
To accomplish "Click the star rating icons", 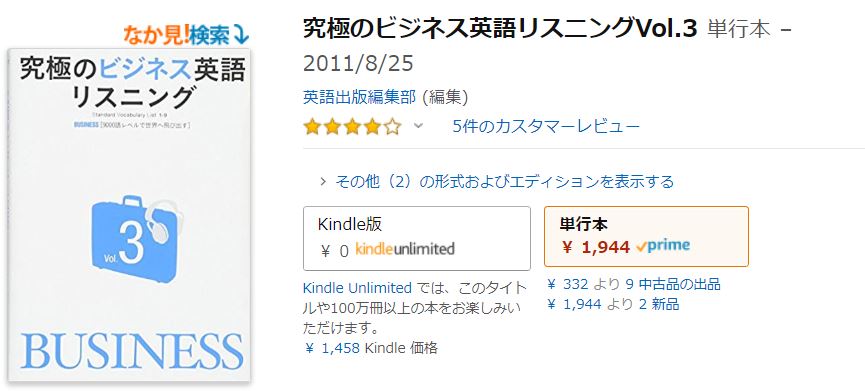I will 352,127.
